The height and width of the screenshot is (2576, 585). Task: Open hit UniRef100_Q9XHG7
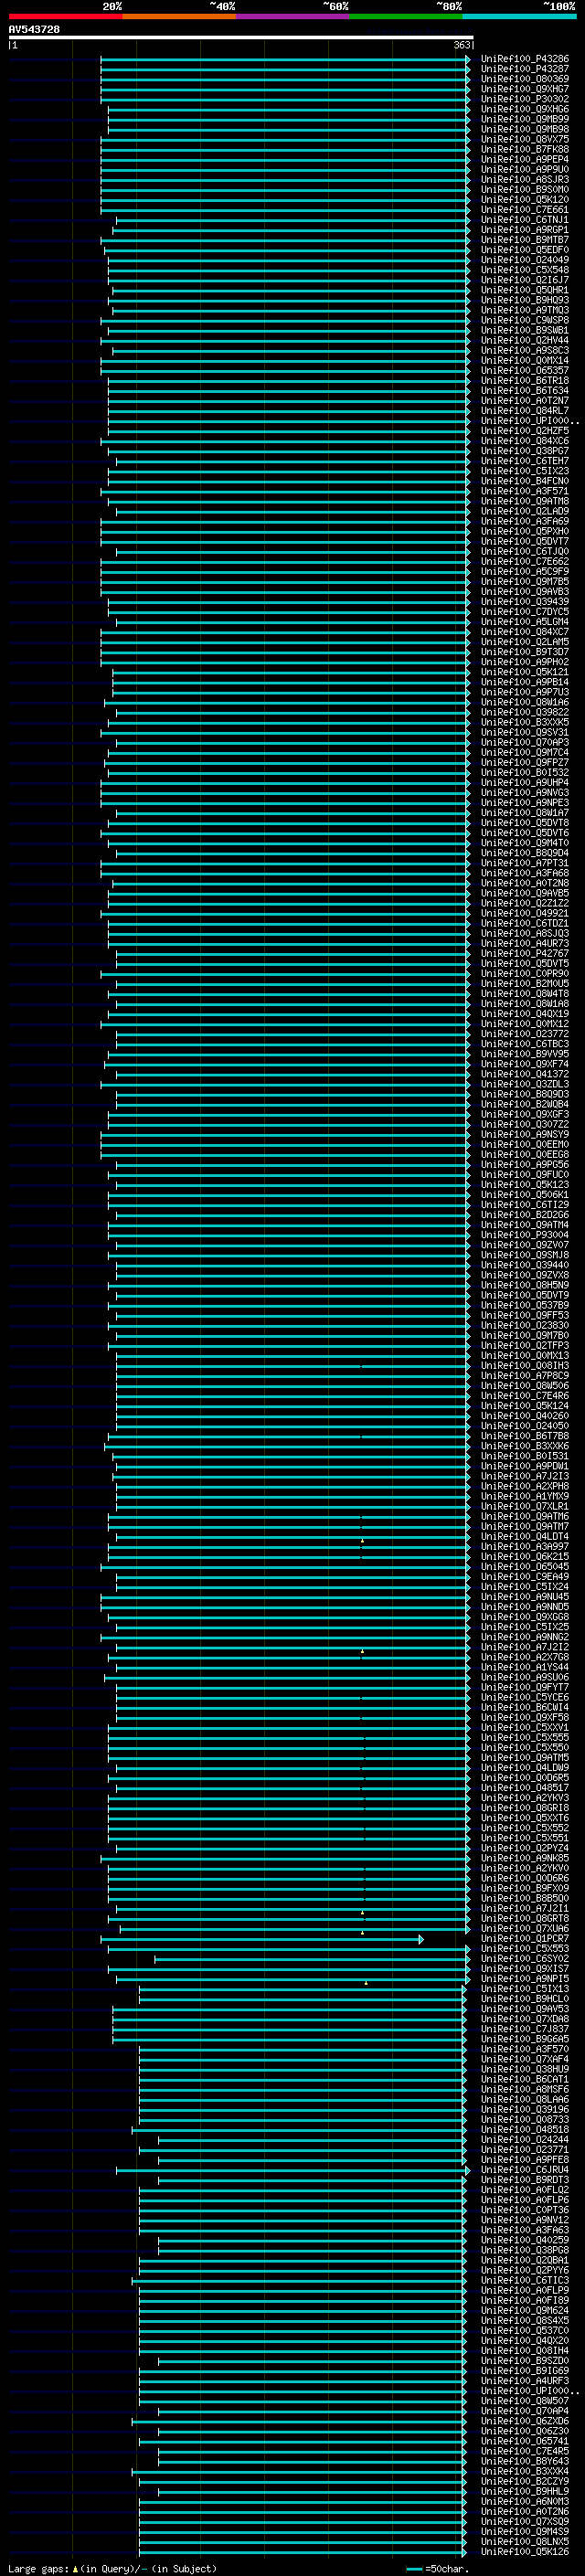pos(524,89)
